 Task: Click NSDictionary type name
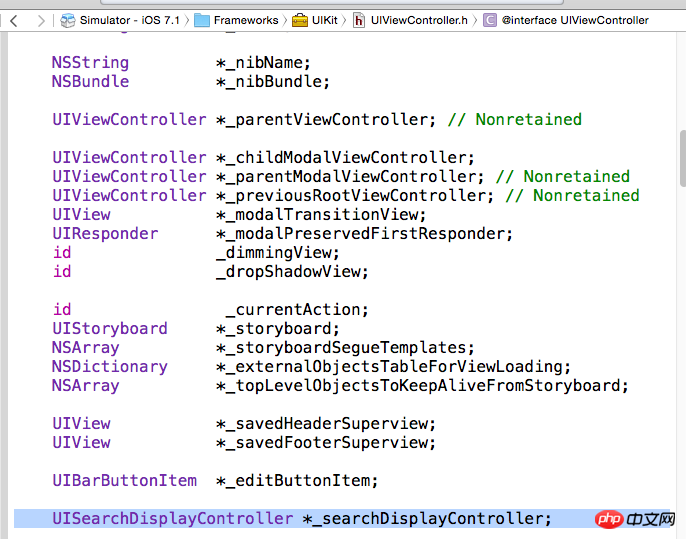(110, 367)
